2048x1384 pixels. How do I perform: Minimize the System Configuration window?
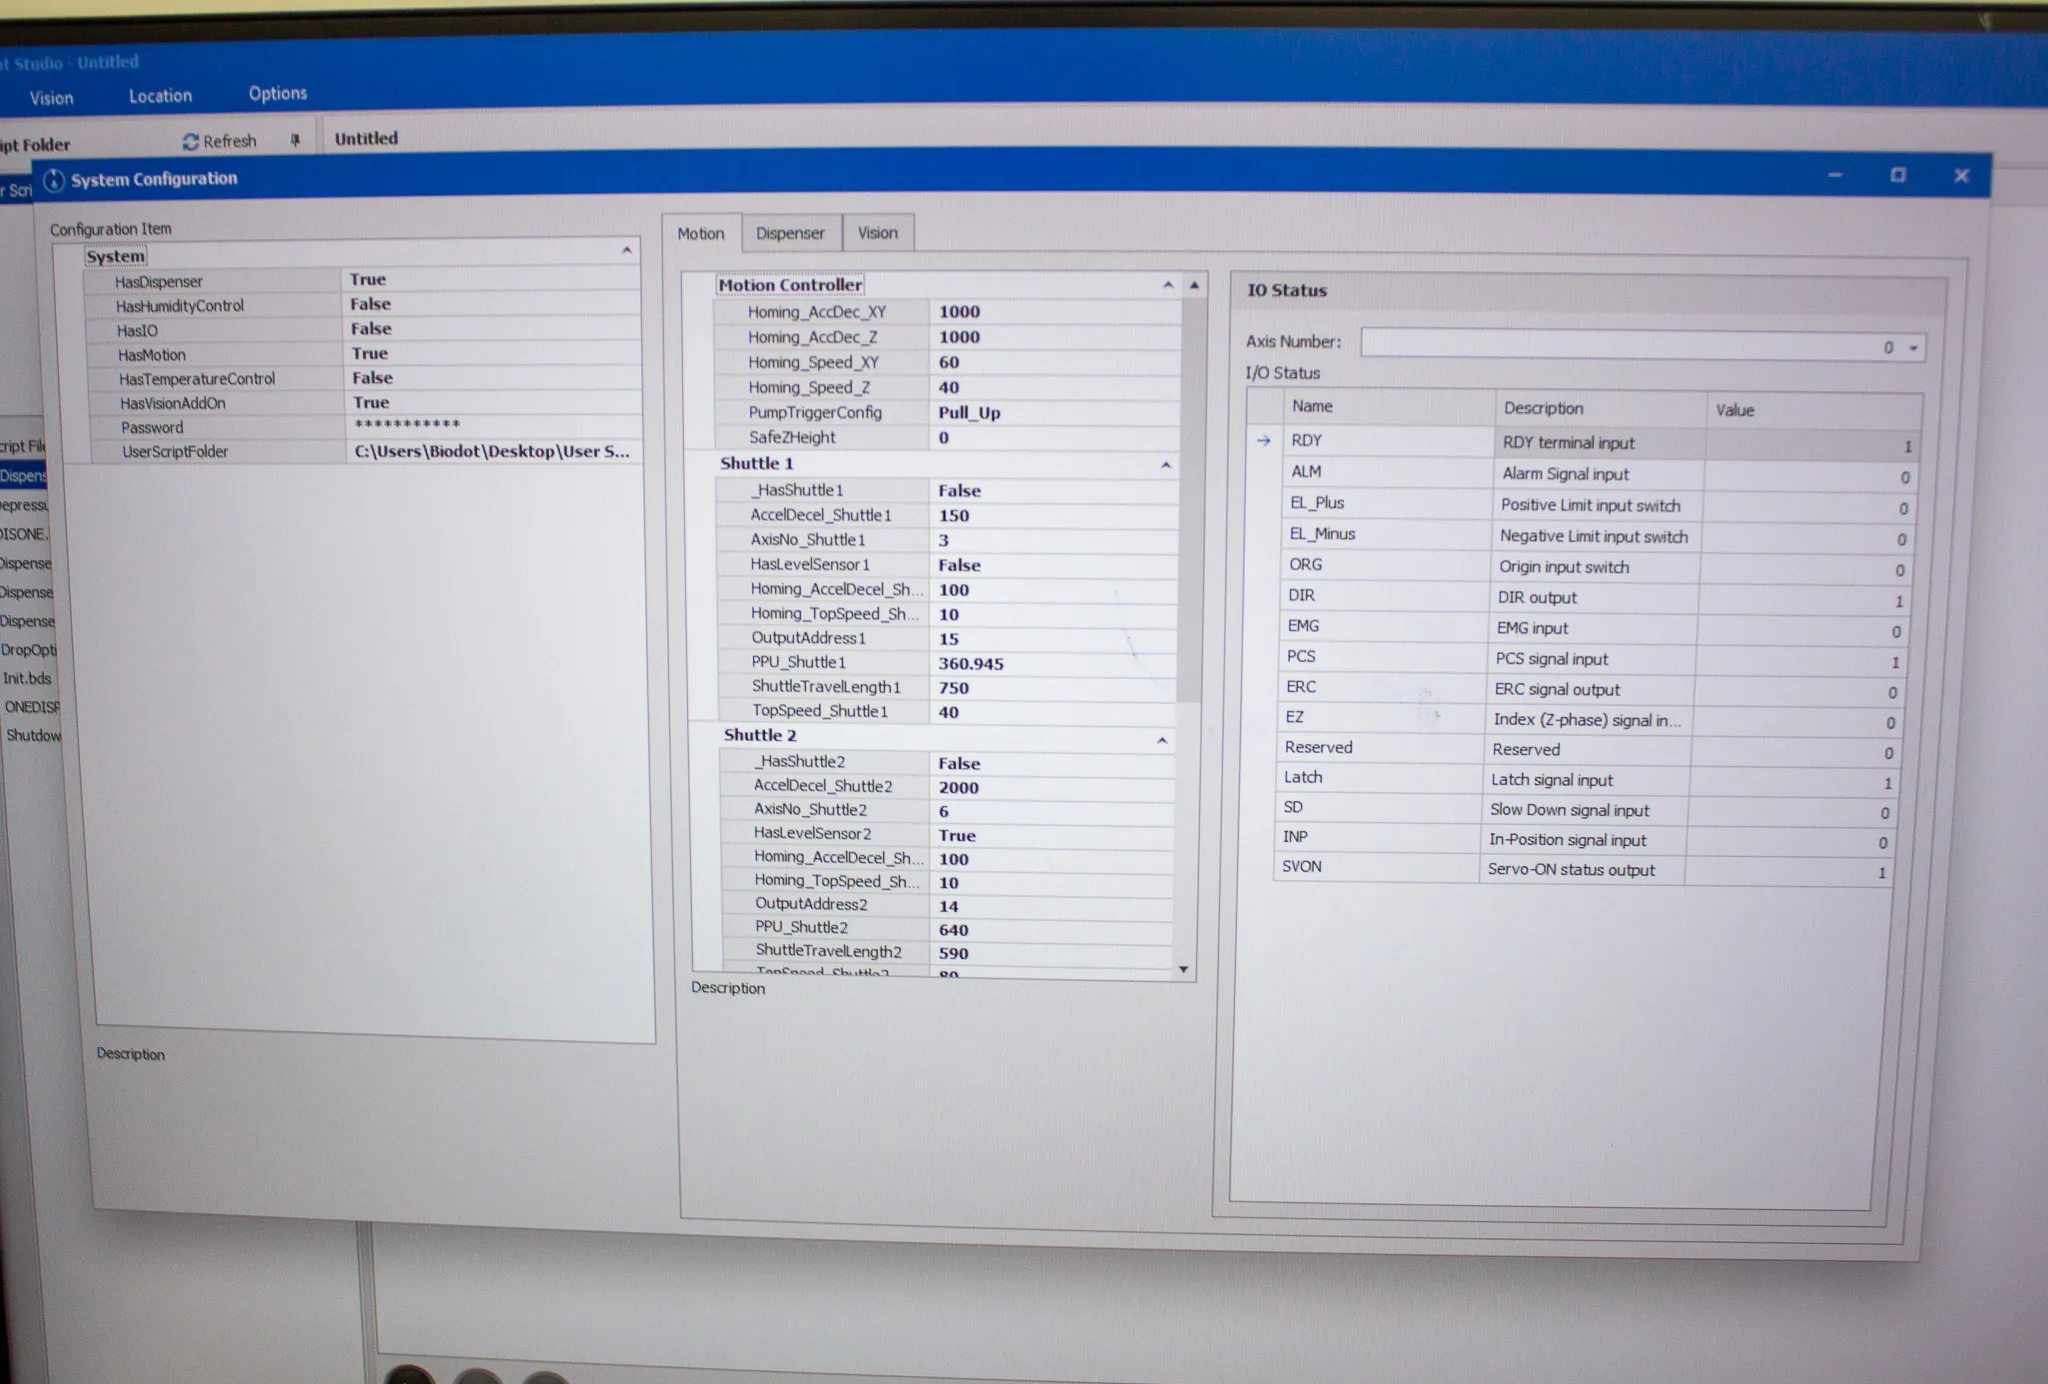tap(1835, 175)
